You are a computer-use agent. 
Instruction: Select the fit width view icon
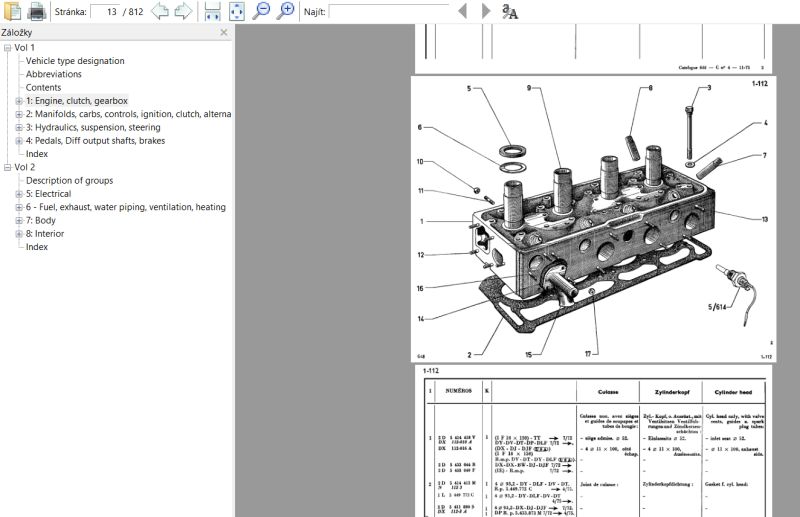click(212, 11)
